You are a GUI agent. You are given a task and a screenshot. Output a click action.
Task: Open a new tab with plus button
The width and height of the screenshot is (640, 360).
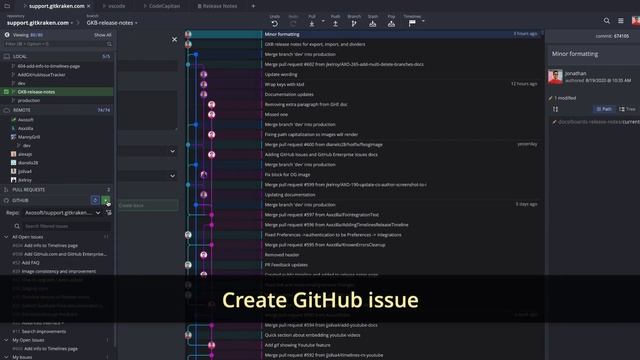pos(253,6)
